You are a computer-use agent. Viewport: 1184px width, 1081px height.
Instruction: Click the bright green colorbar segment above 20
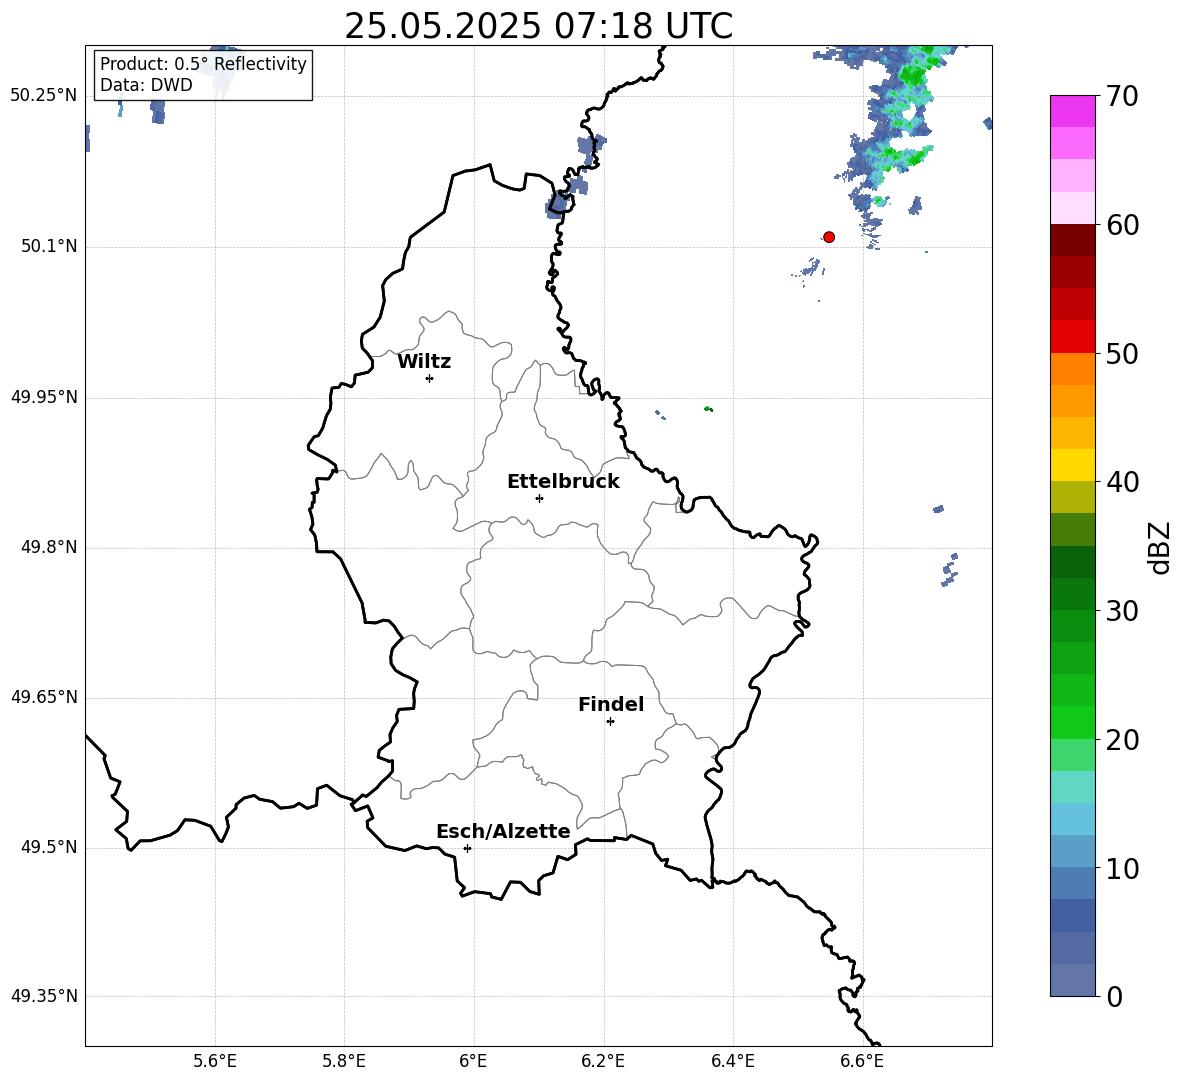[x=1072, y=722]
